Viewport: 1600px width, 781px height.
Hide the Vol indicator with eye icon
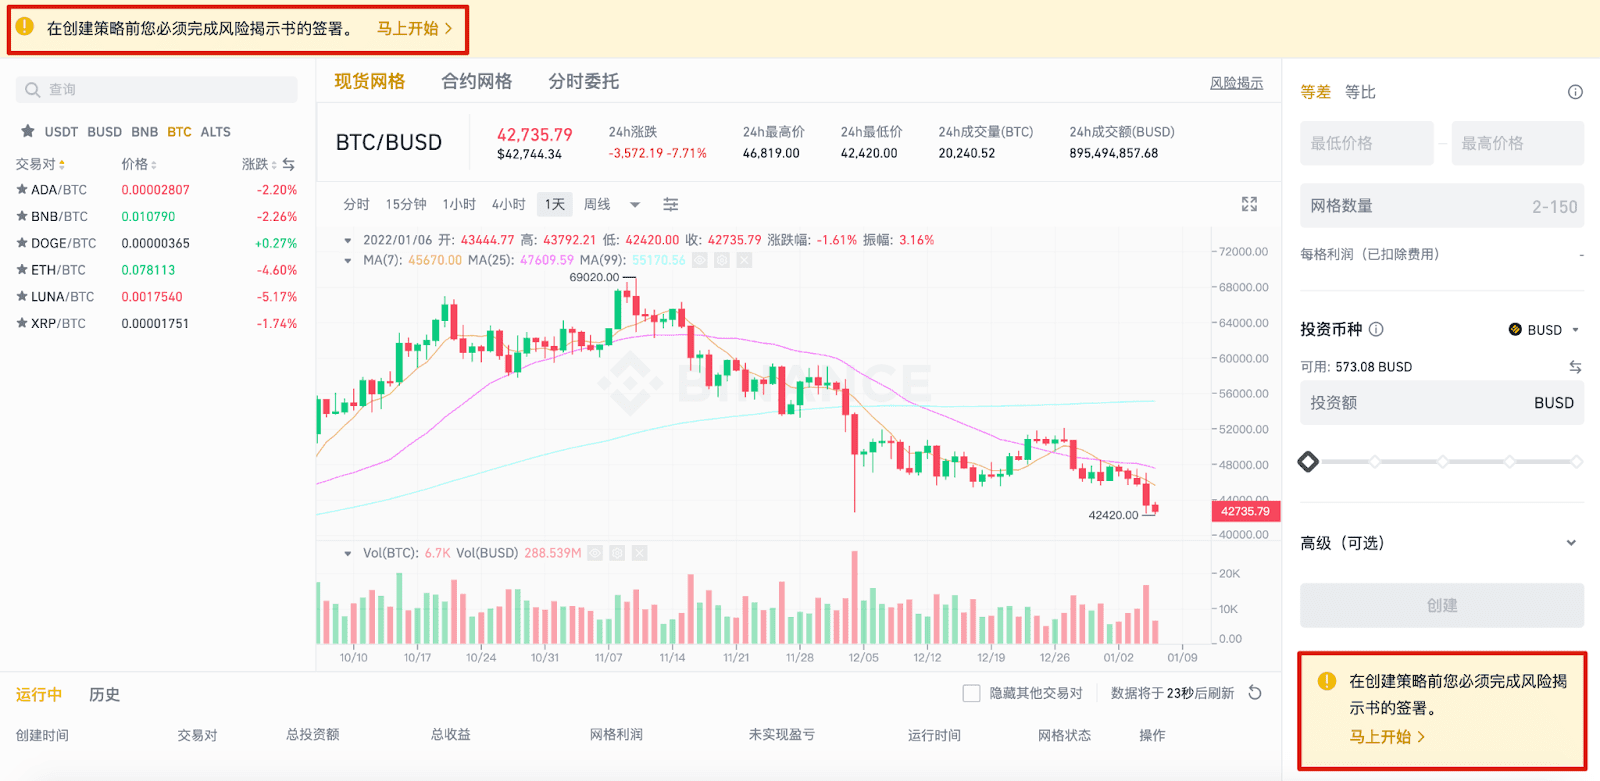pos(595,553)
